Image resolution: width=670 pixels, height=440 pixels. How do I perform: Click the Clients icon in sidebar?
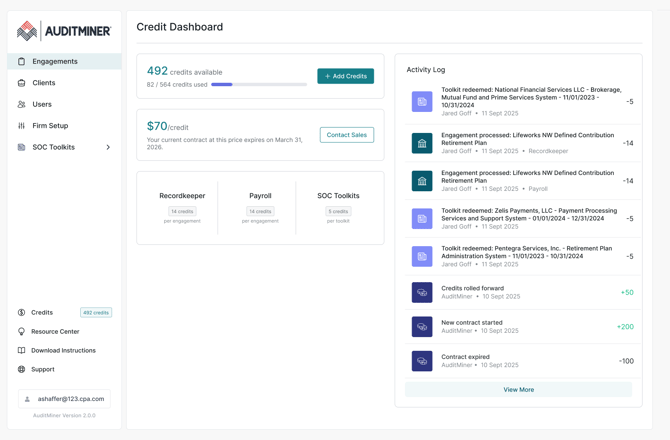click(22, 83)
